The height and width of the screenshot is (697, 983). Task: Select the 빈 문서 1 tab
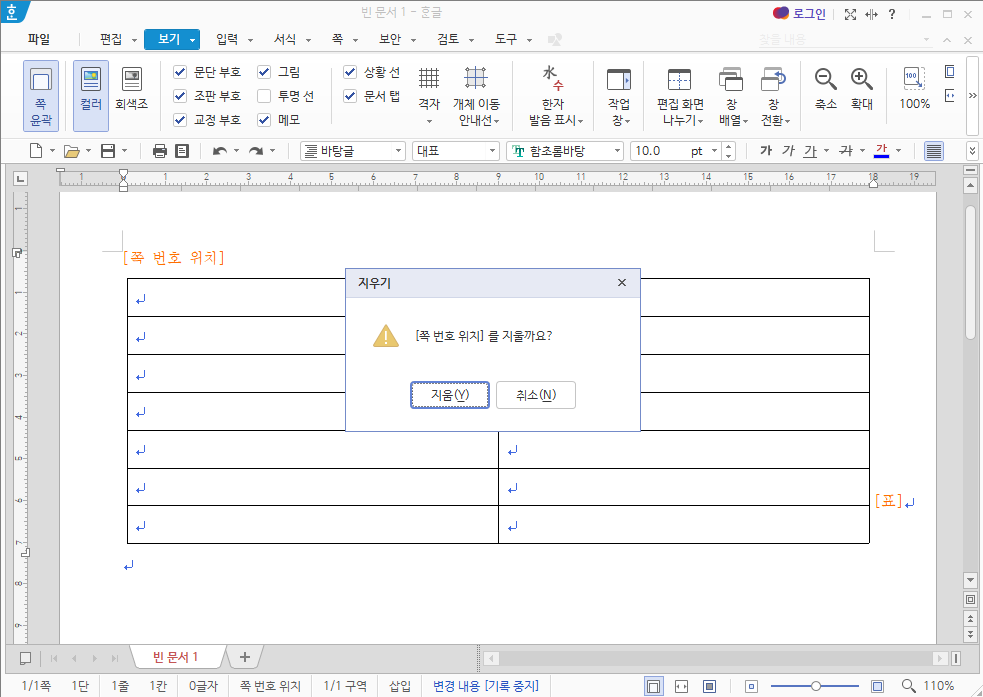[x=176, y=657]
